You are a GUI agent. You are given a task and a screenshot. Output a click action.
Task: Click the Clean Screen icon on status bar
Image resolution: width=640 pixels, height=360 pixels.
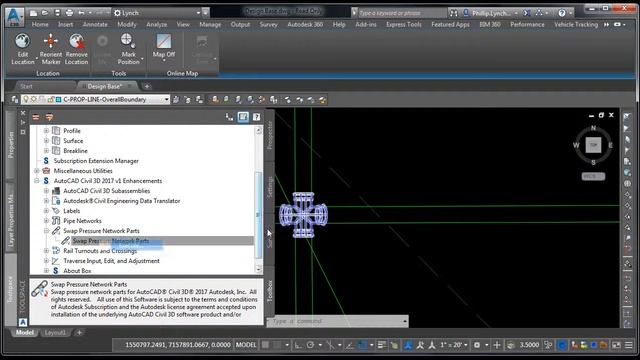616,345
